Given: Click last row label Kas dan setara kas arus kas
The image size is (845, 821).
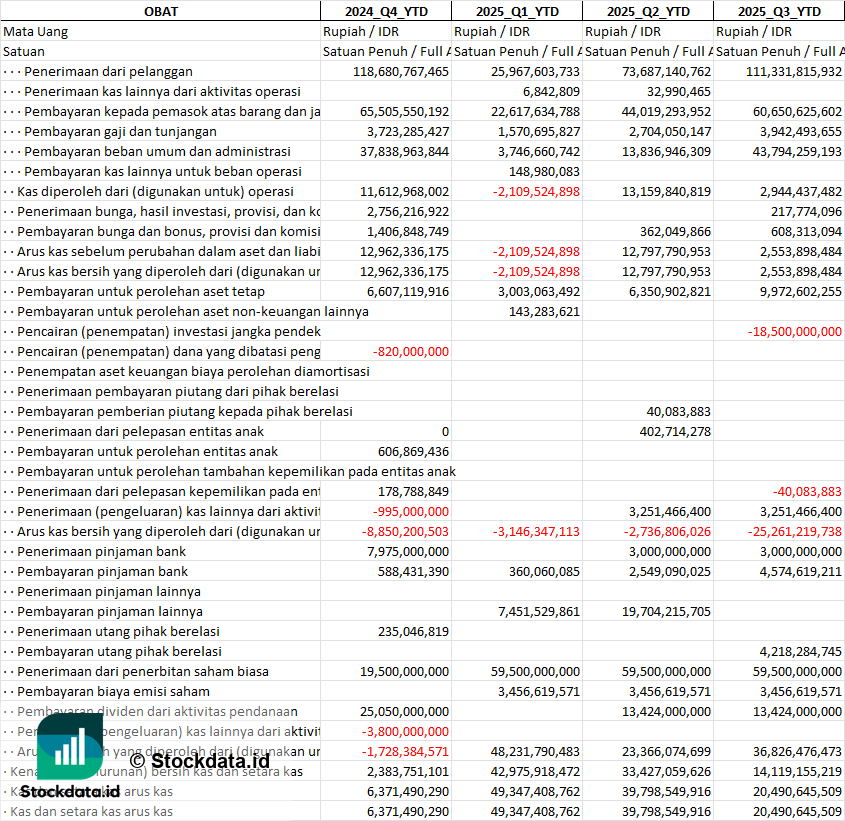Looking at the screenshot, I should pyautogui.click(x=92, y=810).
